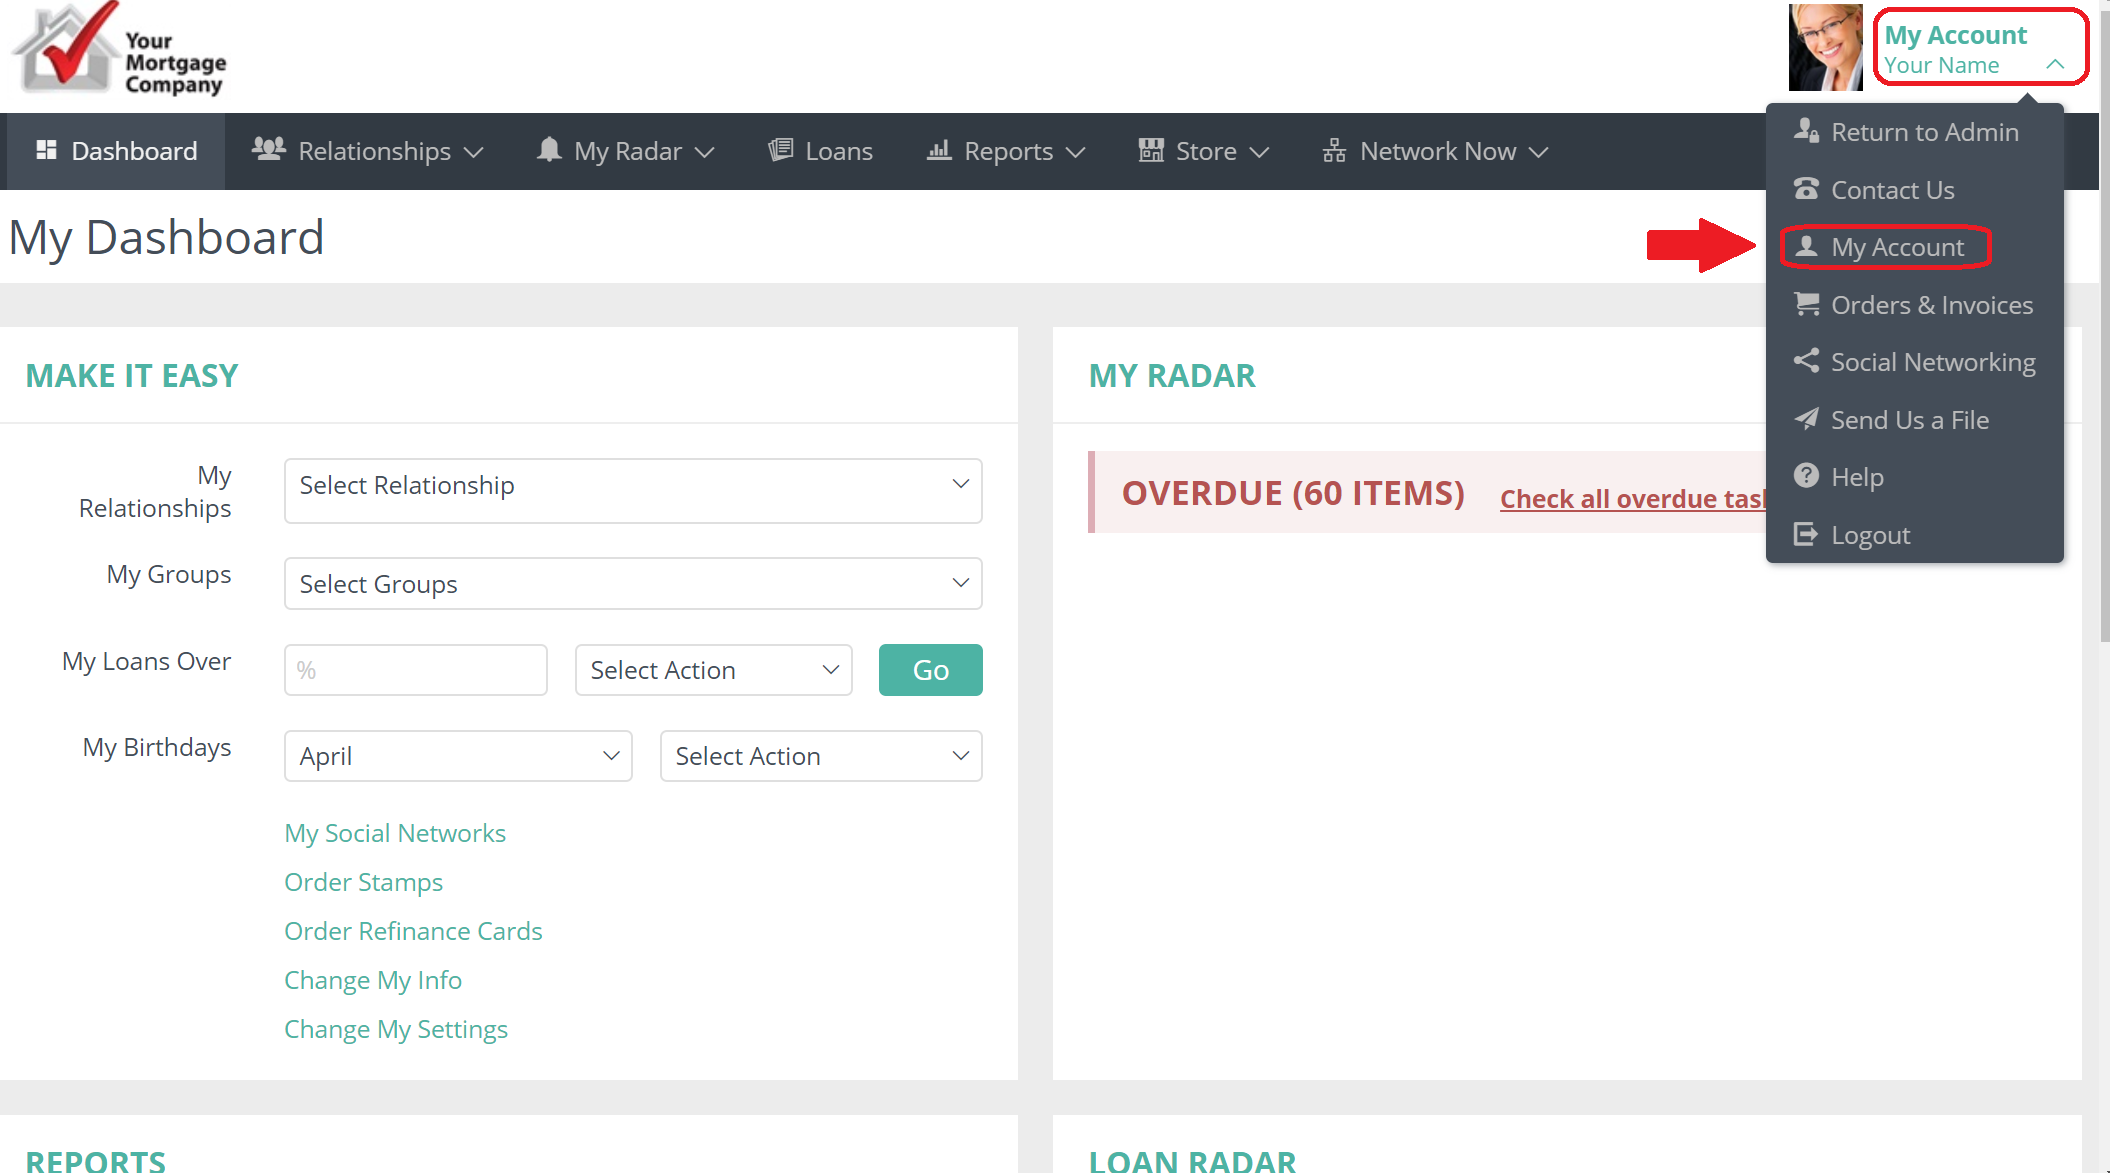Open the Change My Settings link
This screenshot has height=1173, width=2110.
click(x=396, y=1029)
